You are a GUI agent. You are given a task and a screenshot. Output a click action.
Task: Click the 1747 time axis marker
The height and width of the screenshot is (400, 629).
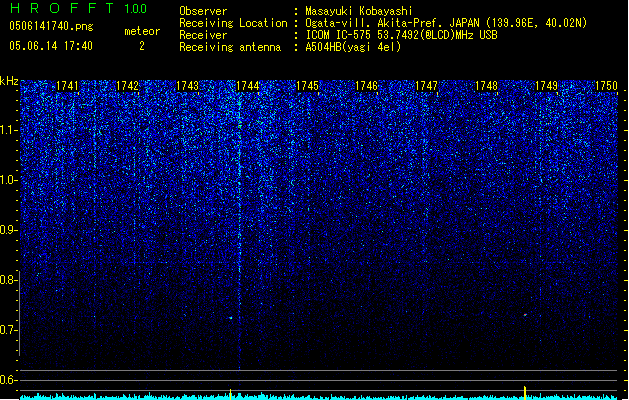coord(426,86)
